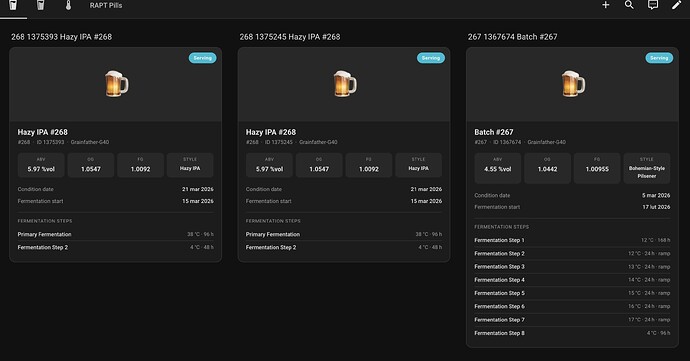Viewport: 690px width, 361px height.
Task: Click '21 mar 2026' in card ID 1375393
Action: point(198,189)
